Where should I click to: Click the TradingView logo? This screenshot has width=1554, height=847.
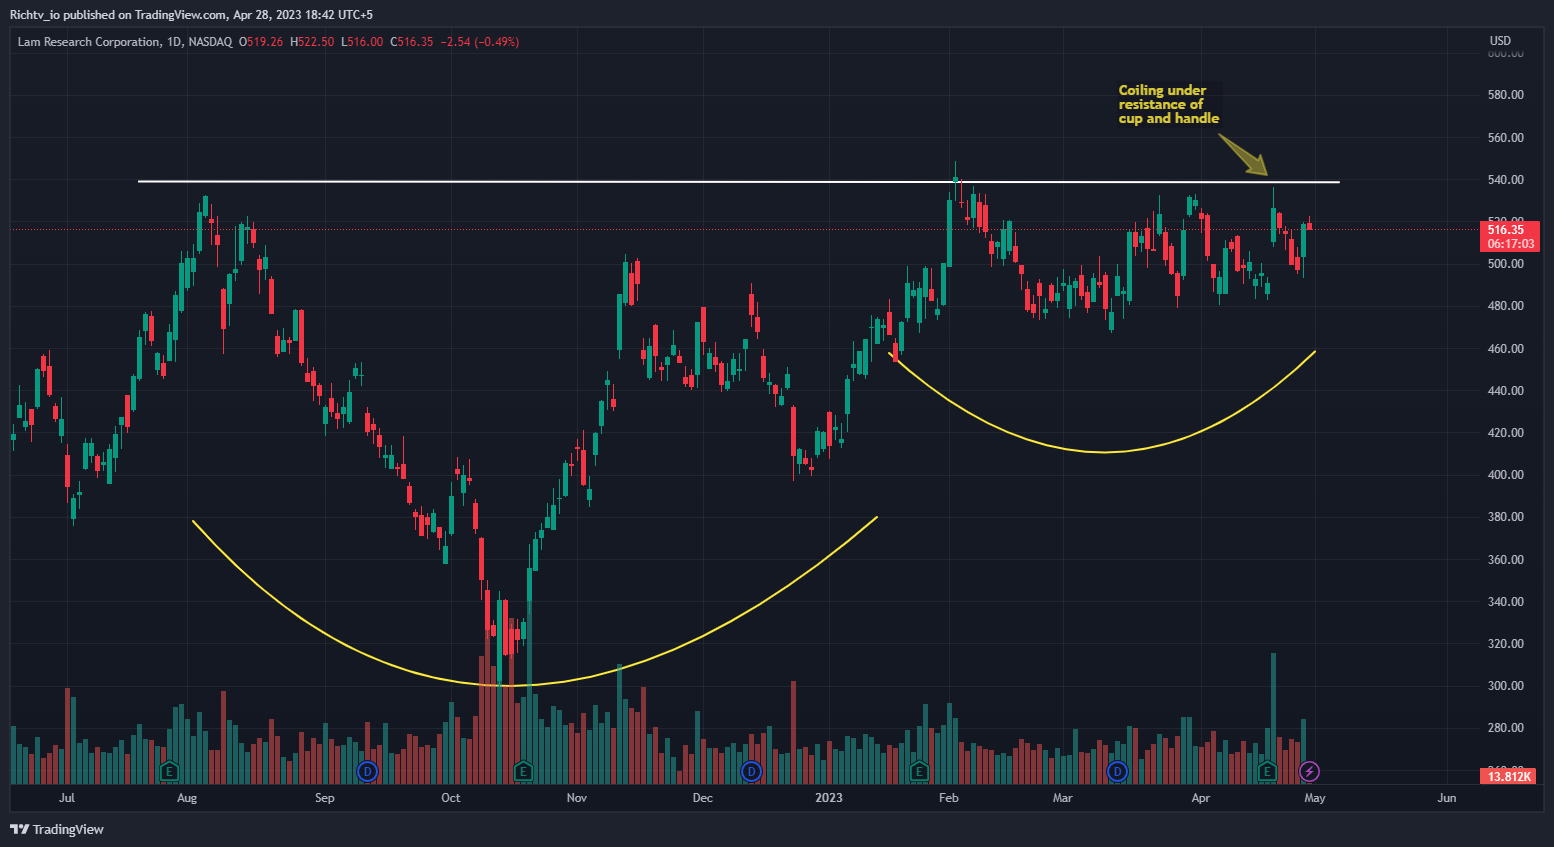57,829
